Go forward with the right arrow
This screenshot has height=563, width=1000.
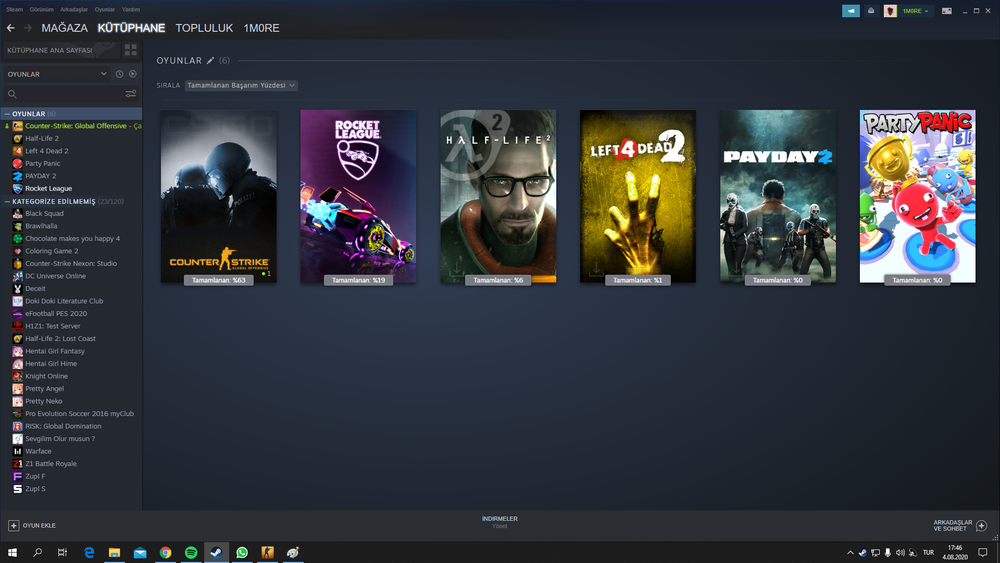pyautogui.click(x=27, y=28)
